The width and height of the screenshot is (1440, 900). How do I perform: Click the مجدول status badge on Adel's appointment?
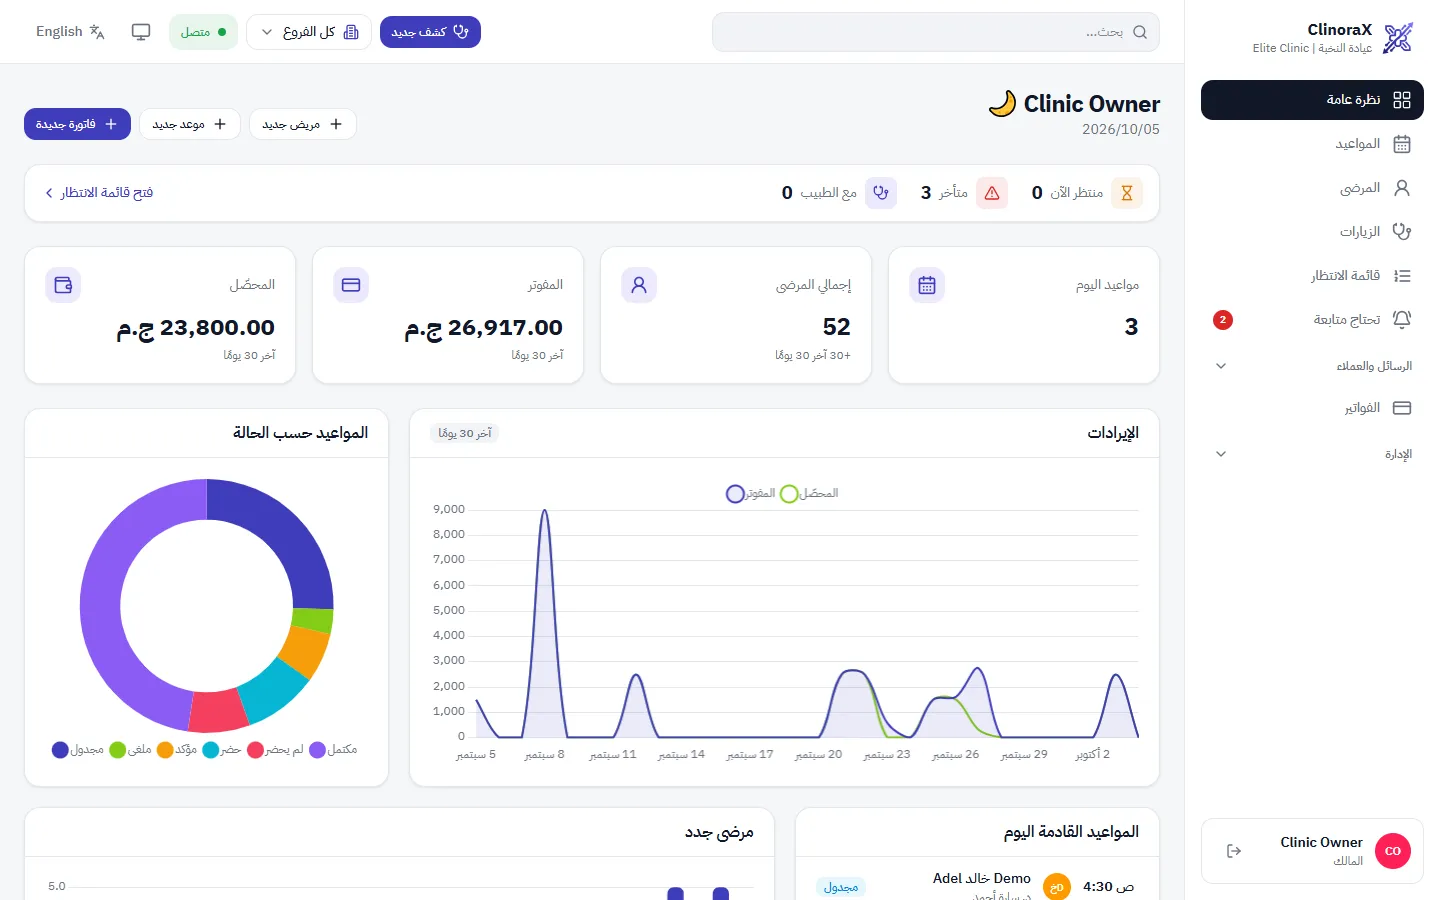pyautogui.click(x=841, y=887)
